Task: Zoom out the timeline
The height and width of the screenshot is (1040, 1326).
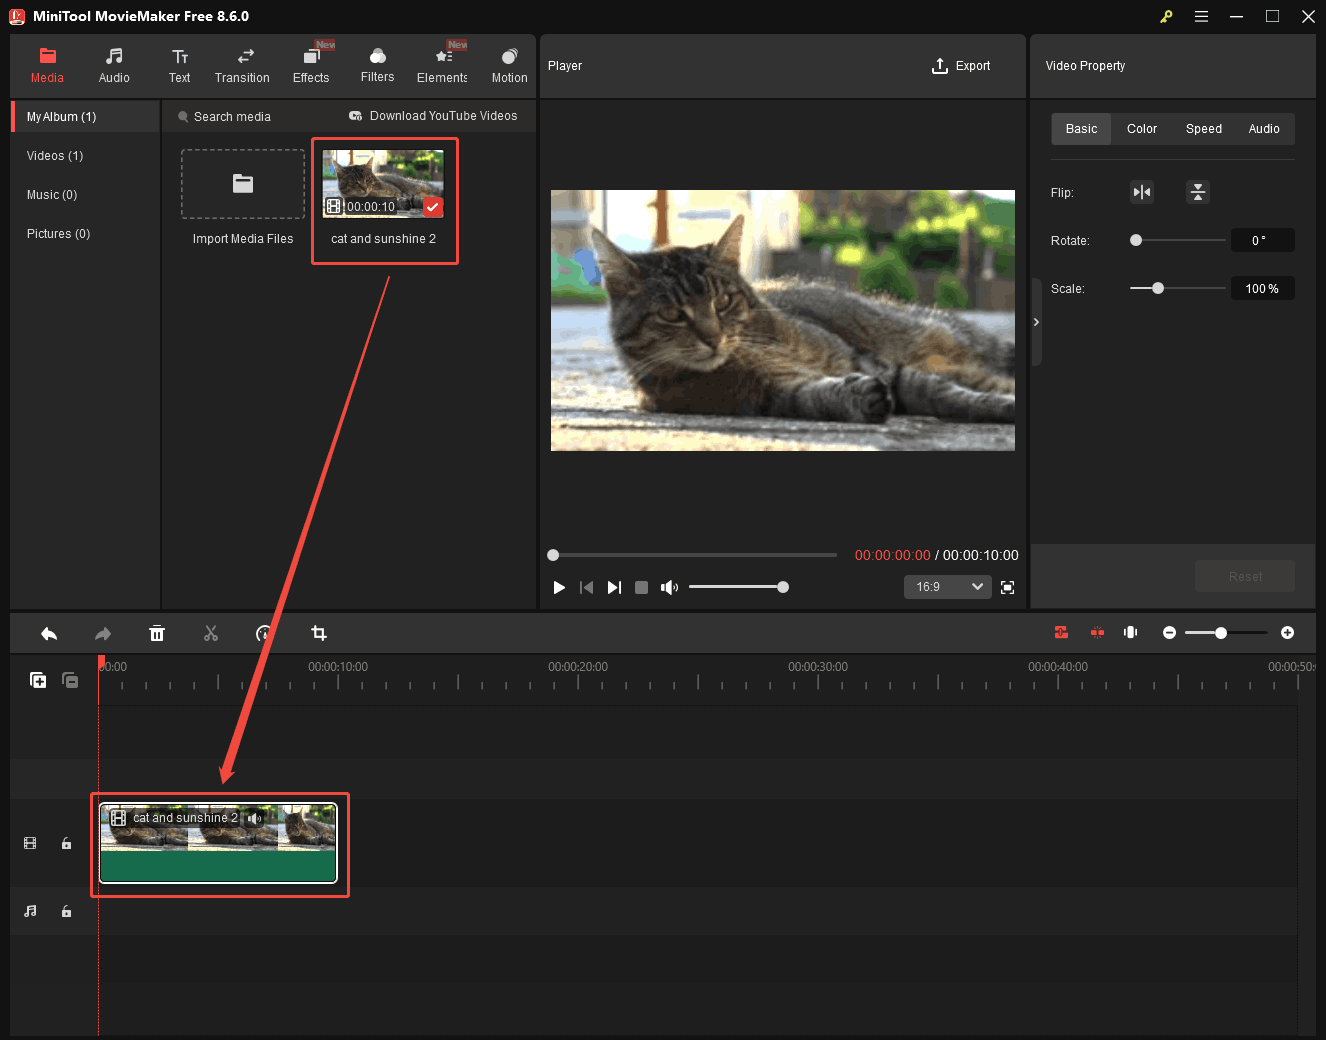Action: [x=1169, y=632]
